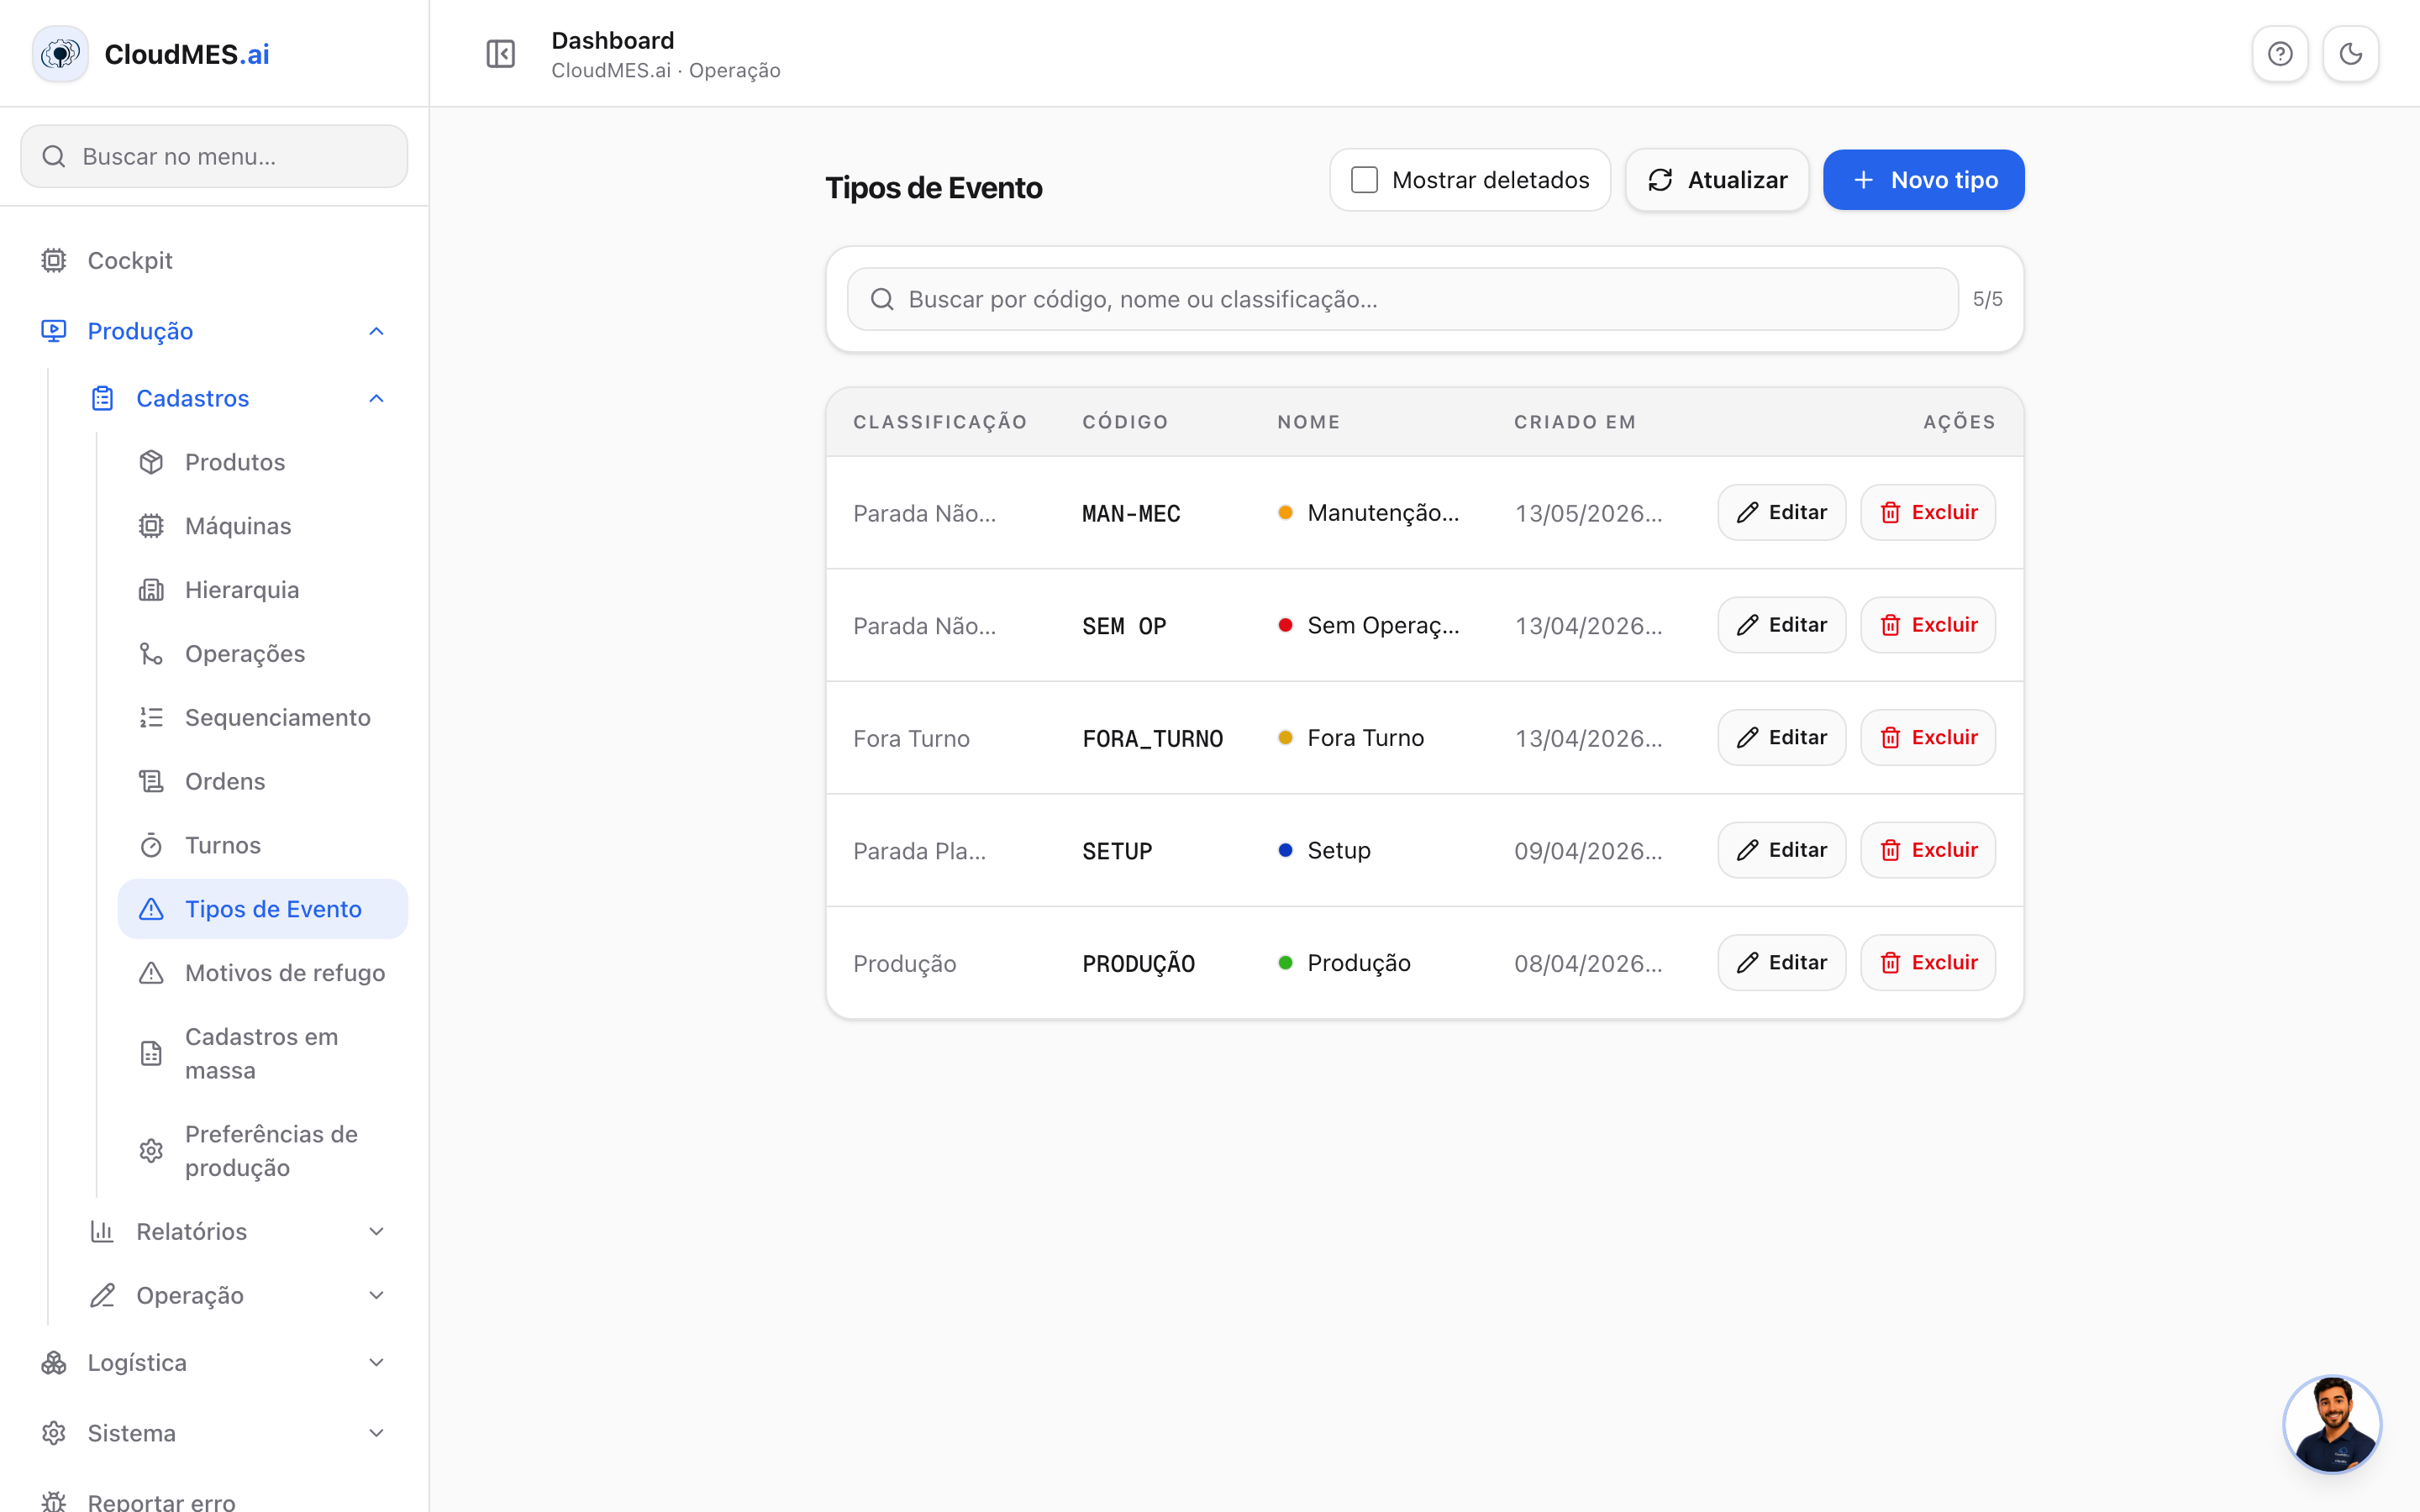Edit the MAN-MEC event type
This screenshot has height=1512, width=2420.
pyautogui.click(x=1781, y=512)
